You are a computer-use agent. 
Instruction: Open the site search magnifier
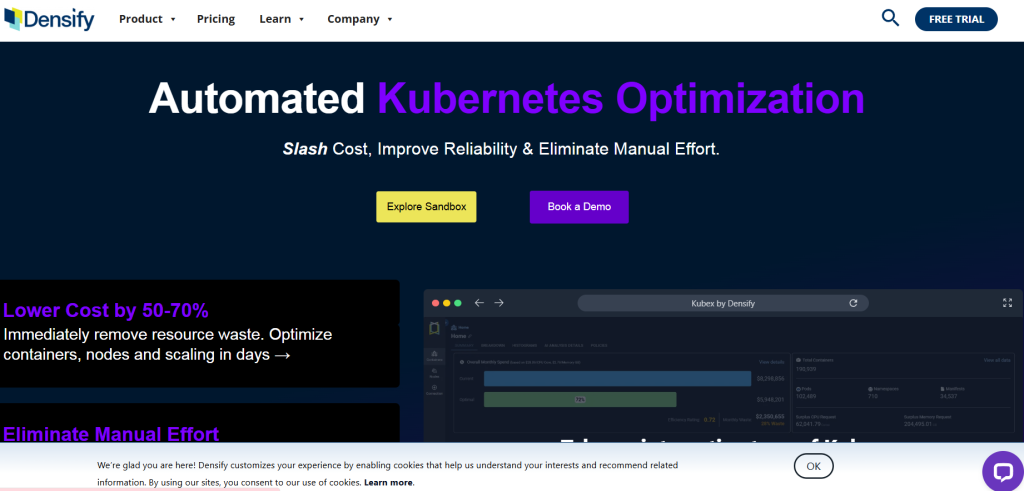pos(890,18)
